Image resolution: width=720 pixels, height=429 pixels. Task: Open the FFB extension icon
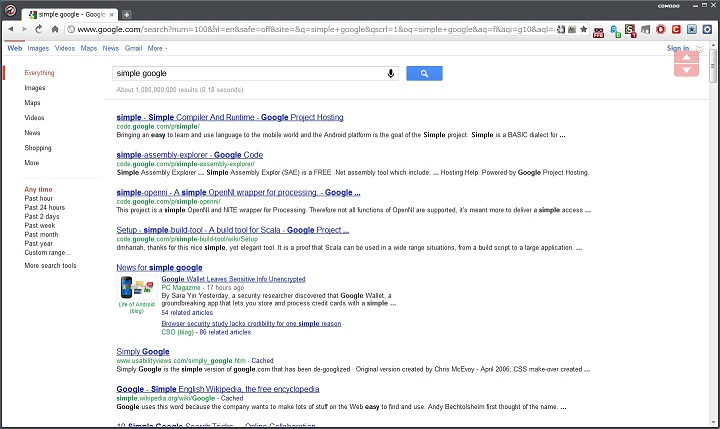[x=598, y=31]
